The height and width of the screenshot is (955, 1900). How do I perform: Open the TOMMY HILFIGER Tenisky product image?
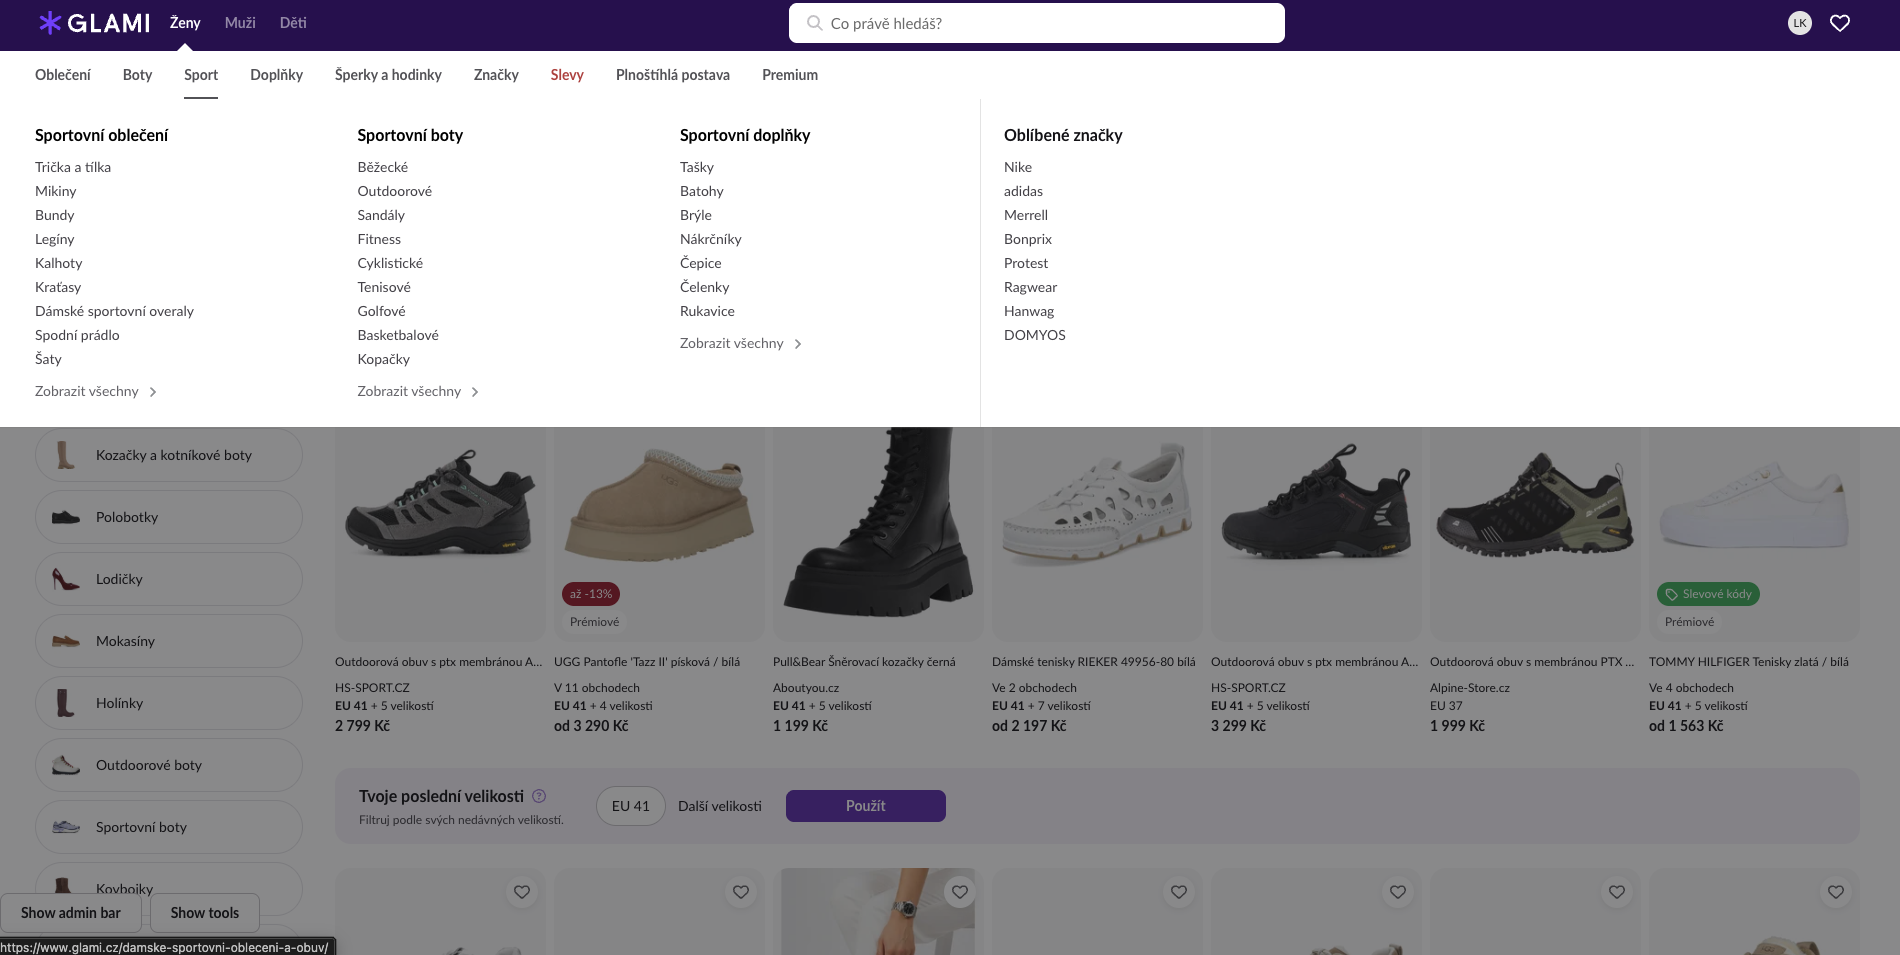(x=1755, y=534)
